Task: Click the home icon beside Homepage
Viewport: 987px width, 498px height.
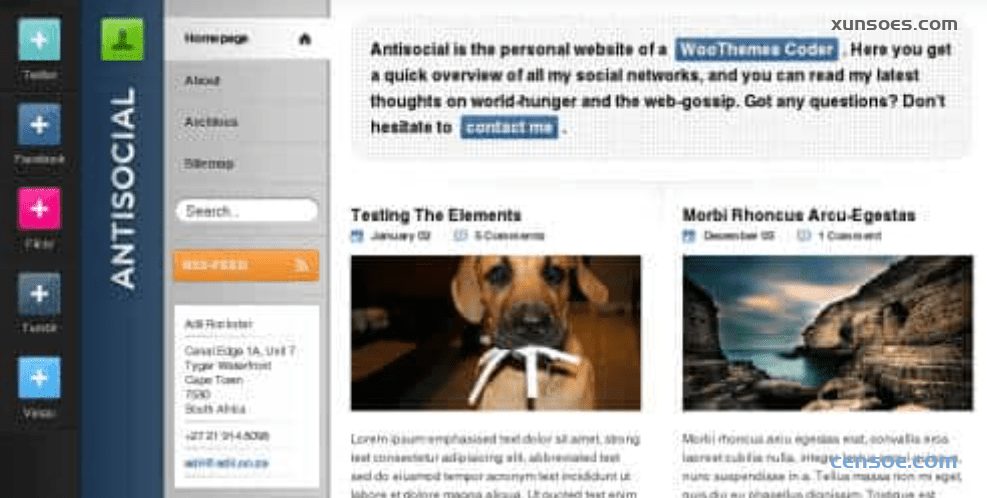Action: pyautogui.click(x=305, y=39)
